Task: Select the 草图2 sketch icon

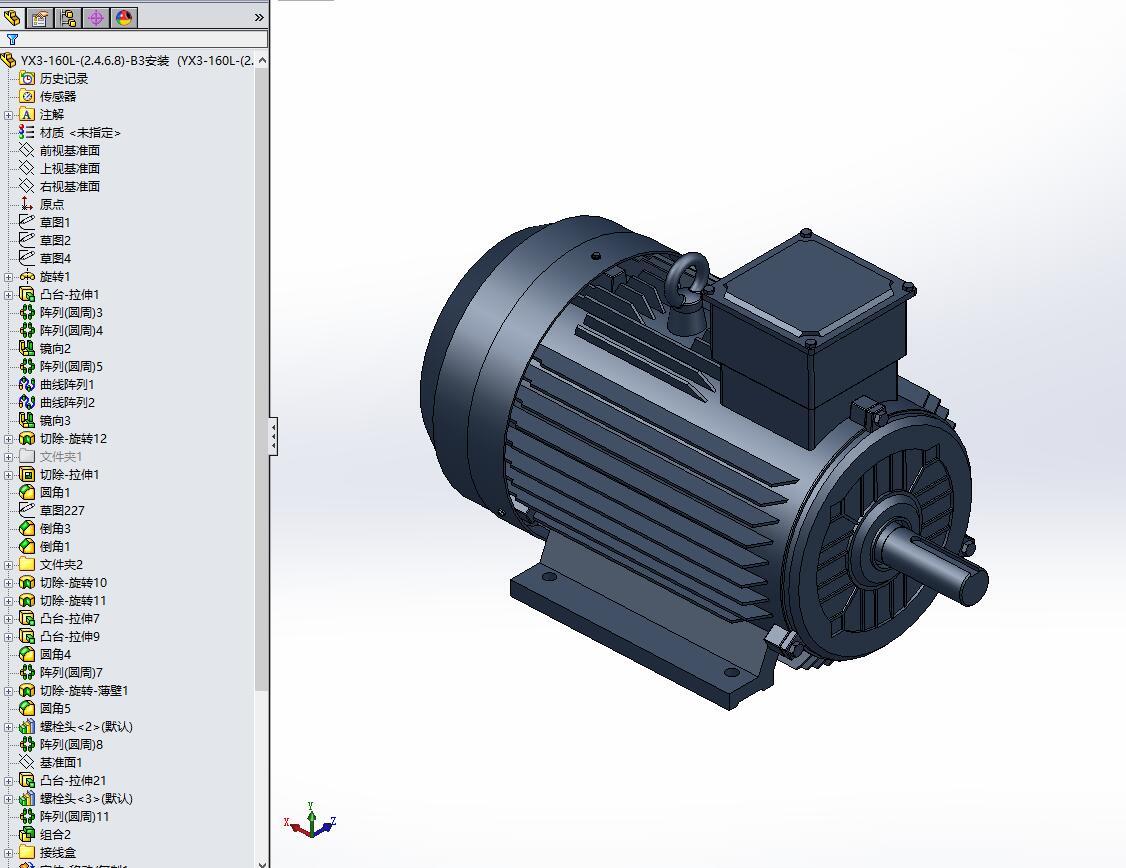Action: click(27, 240)
